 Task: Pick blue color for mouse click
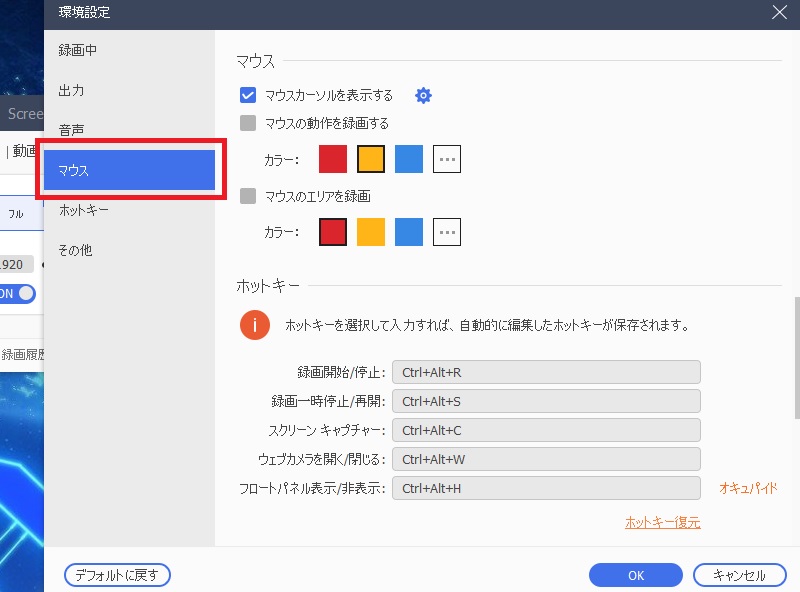click(409, 159)
